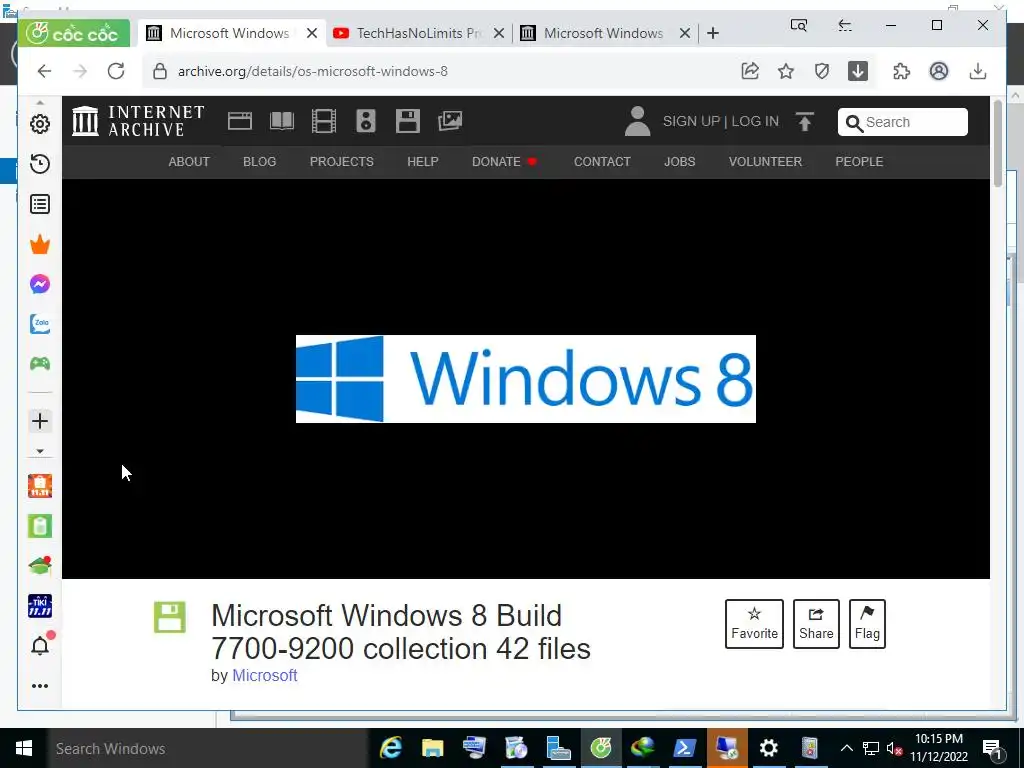Open the Audio speaker icon

tap(366, 121)
